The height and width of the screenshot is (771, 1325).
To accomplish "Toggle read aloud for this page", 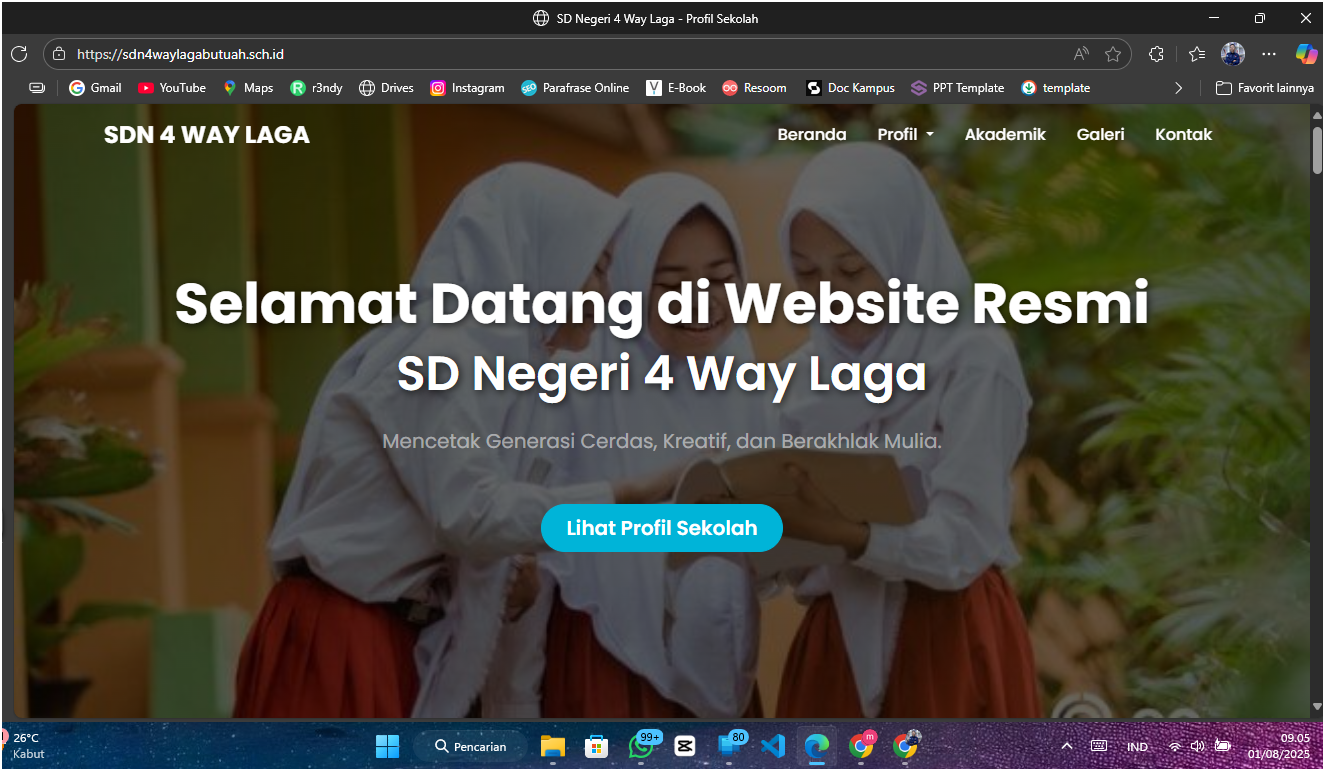I will [x=1081, y=54].
